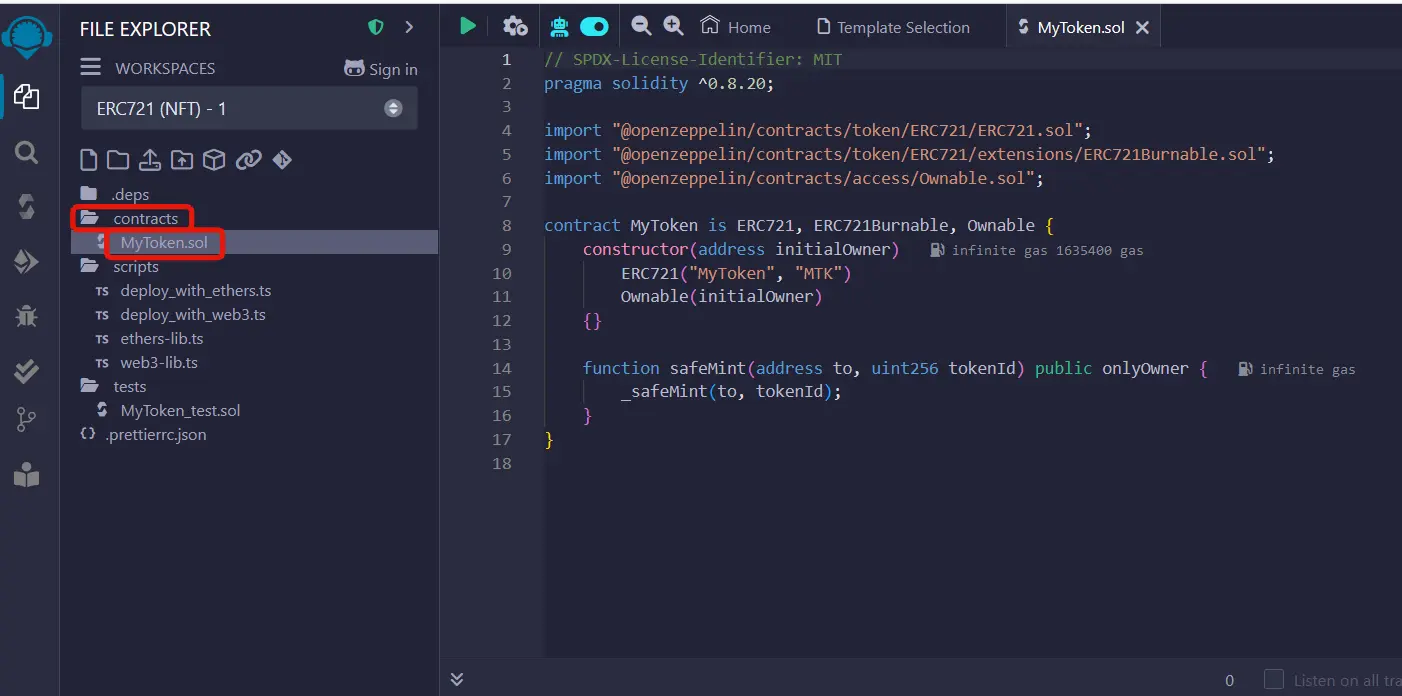
Task: Click the green Run script play button
Action: [467, 26]
